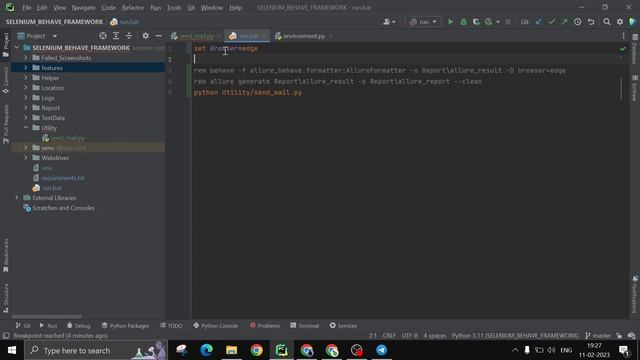Open the File menu

pos(27,8)
